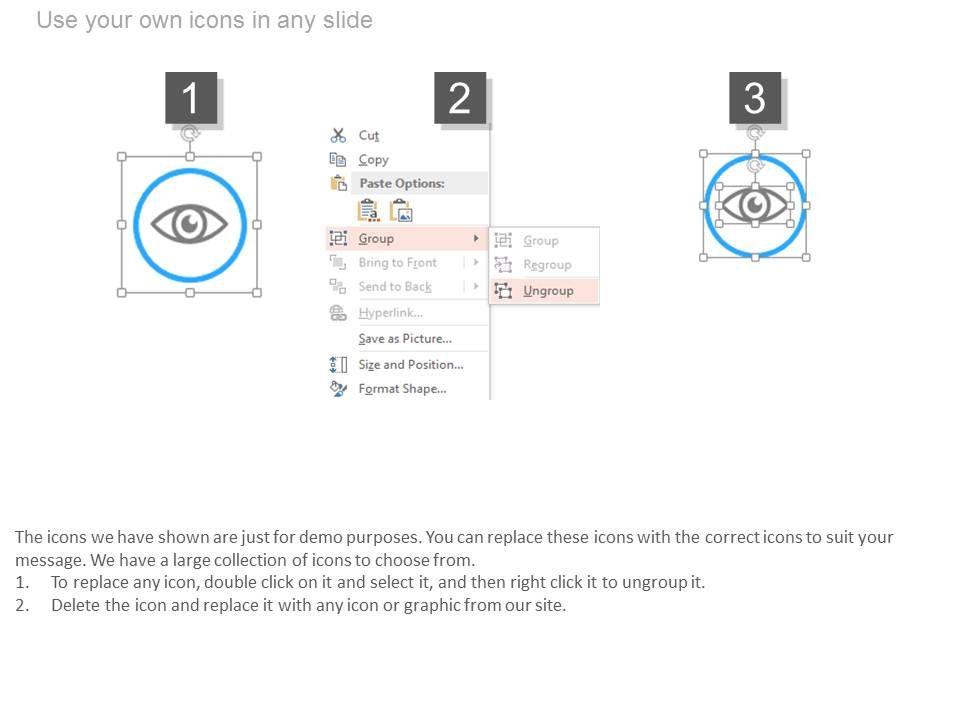
Task: Click the Ungroup icon in submenu
Action: (x=503, y=291)
